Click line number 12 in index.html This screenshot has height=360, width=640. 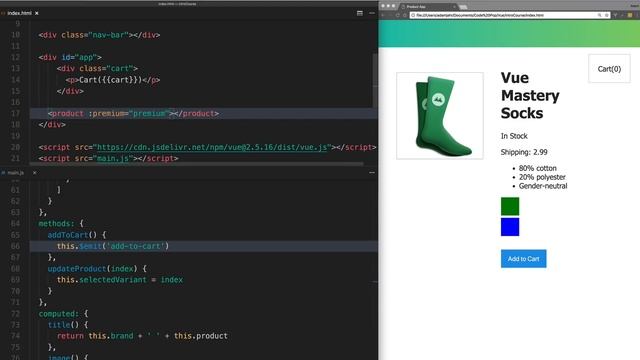16,57
